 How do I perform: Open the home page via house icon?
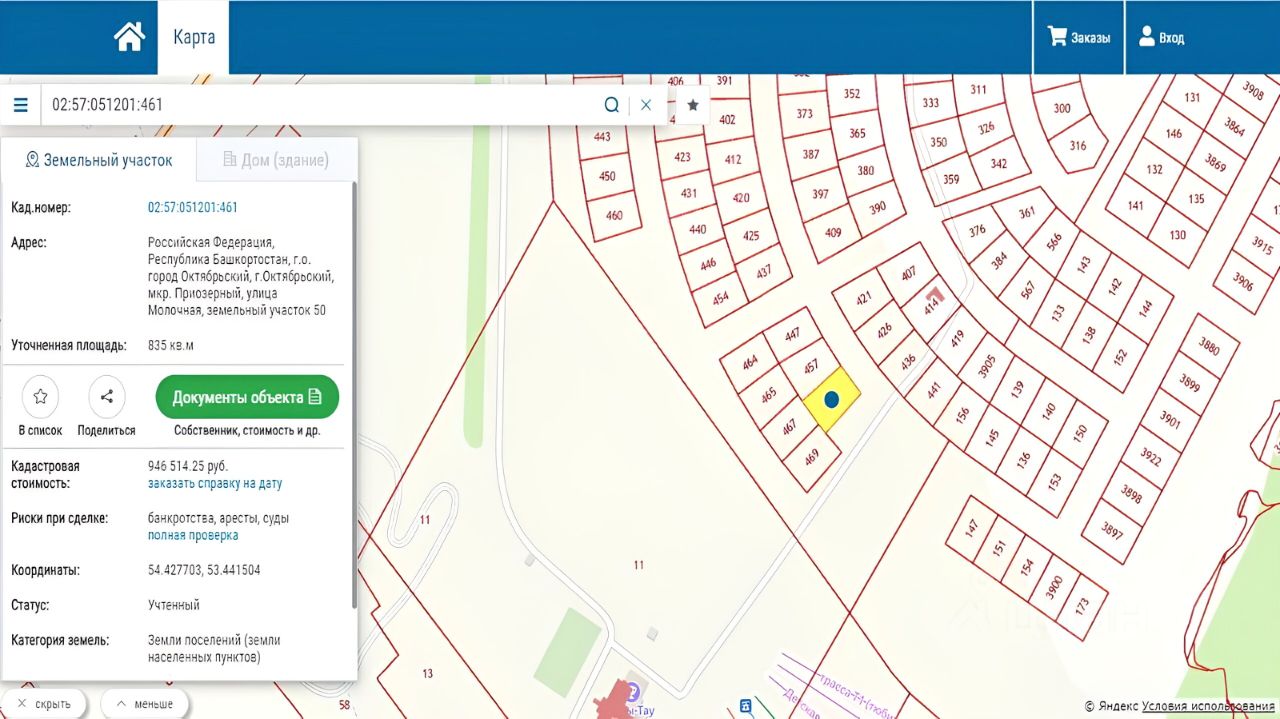coord(129,37)
